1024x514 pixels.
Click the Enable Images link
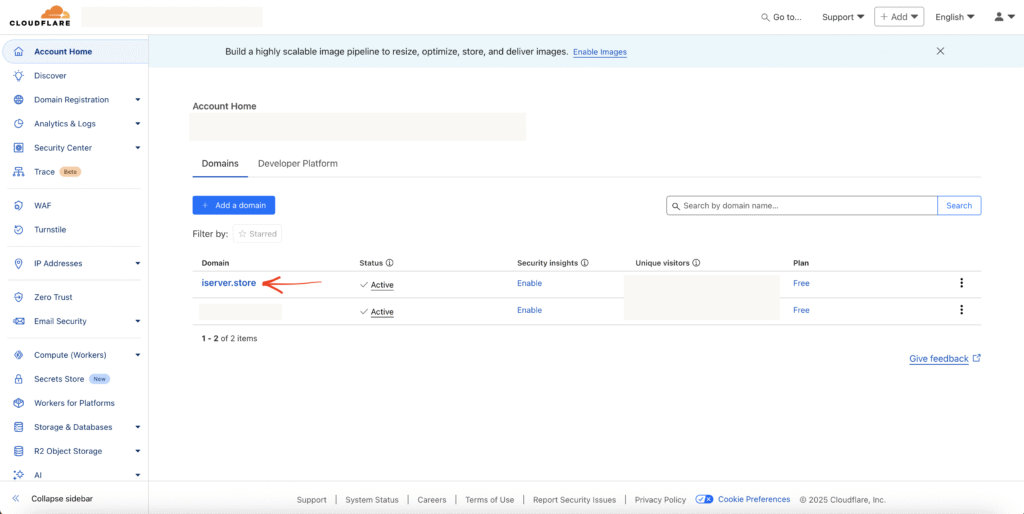(x=600, y=52)
